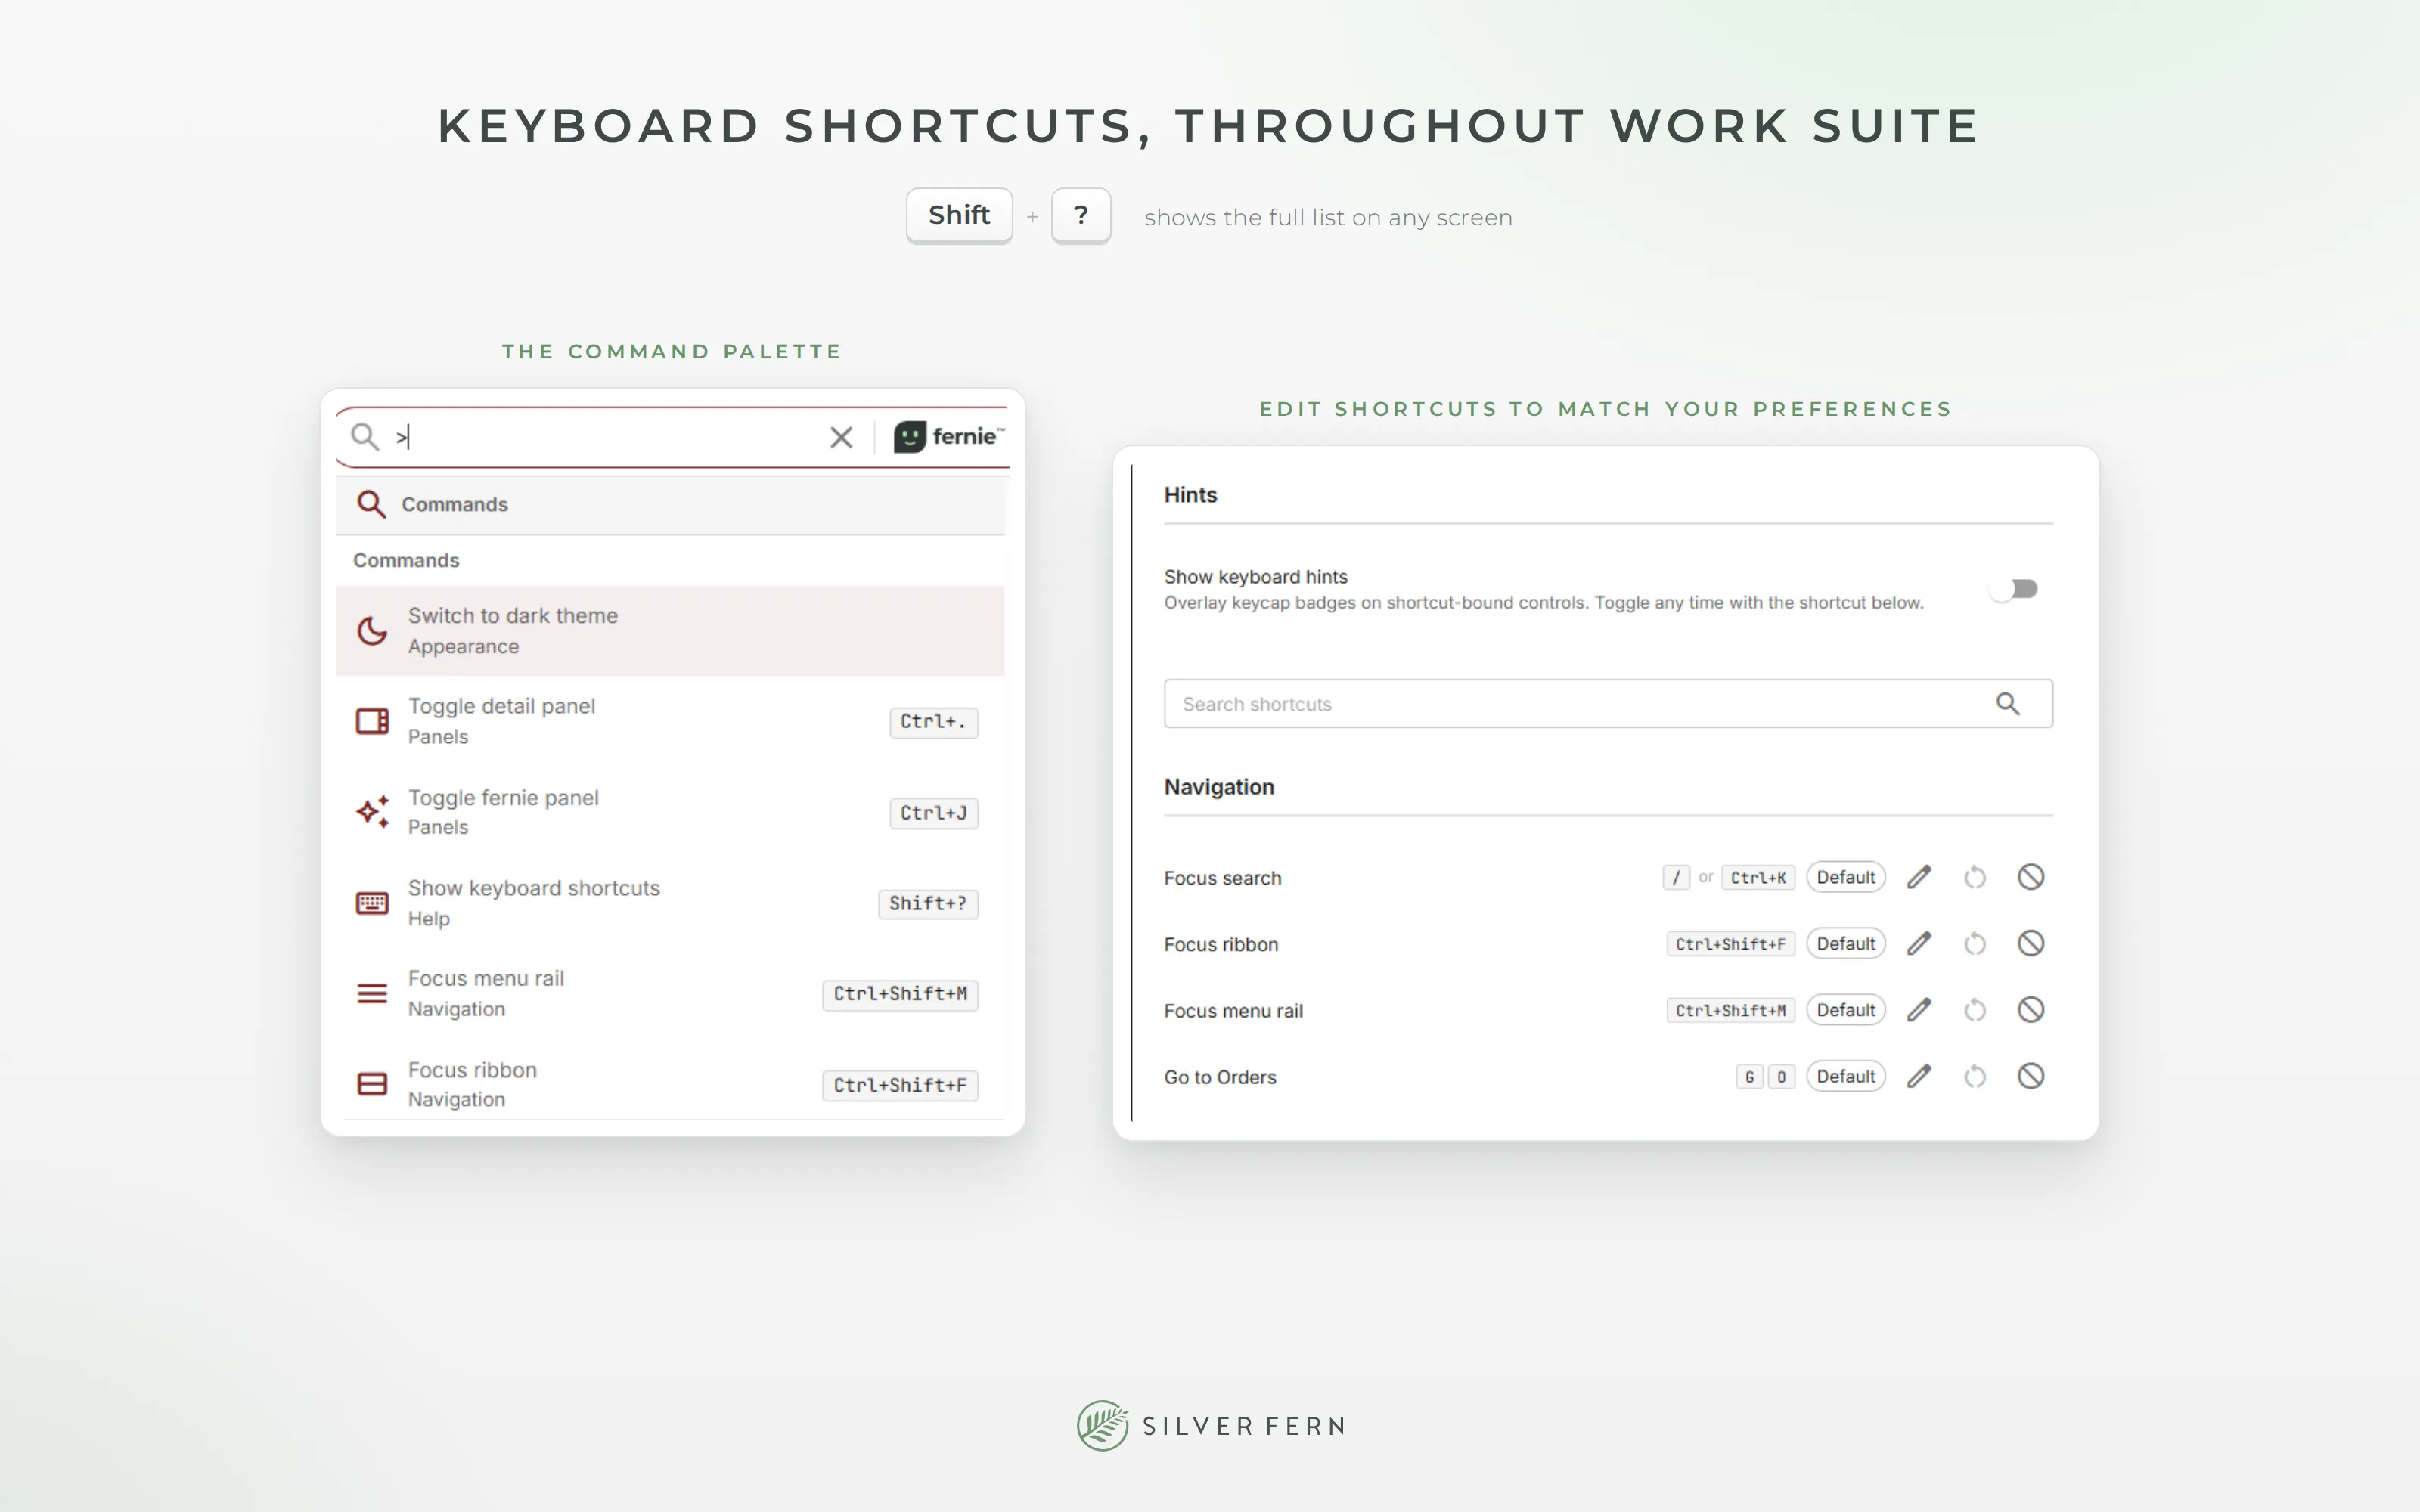Click the Ctrl+Shift+M keycap in settings Navigation
This screenshot has height=1512, width=2420.
[1730, 1011]
